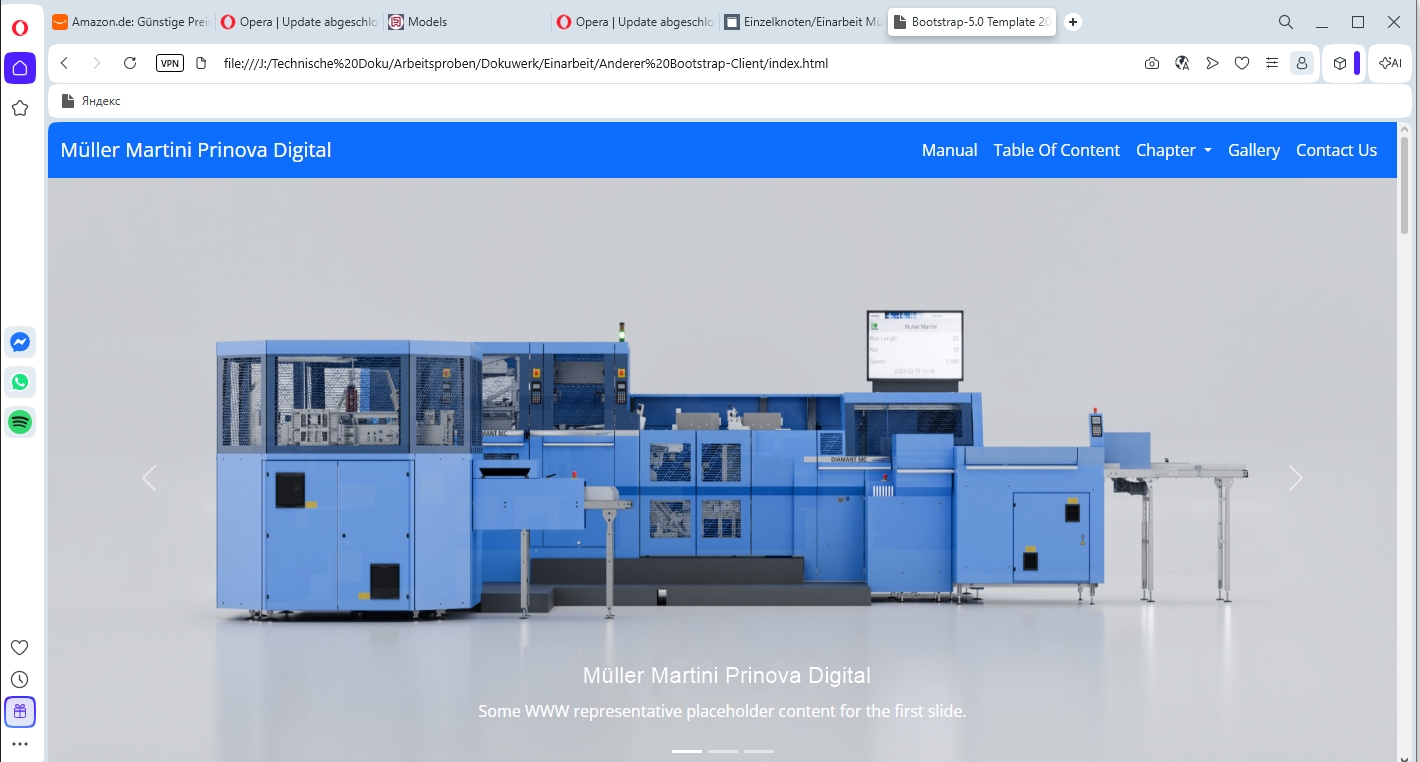Open a new tab with plus button
The width and height of the screenshot is (1420, 762).
pyautogui.click(x=1073, y=22)
